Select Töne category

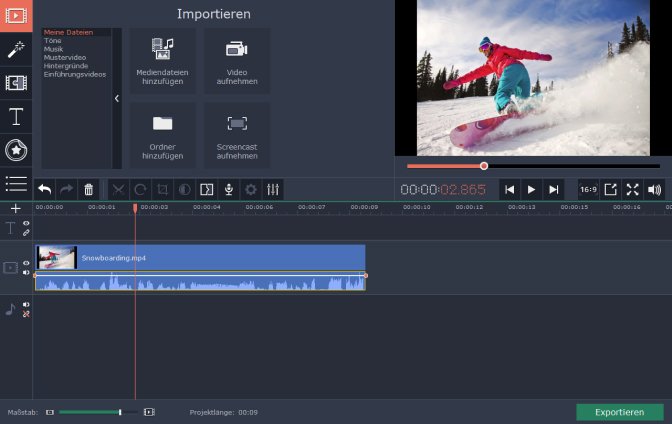point(52,41)
